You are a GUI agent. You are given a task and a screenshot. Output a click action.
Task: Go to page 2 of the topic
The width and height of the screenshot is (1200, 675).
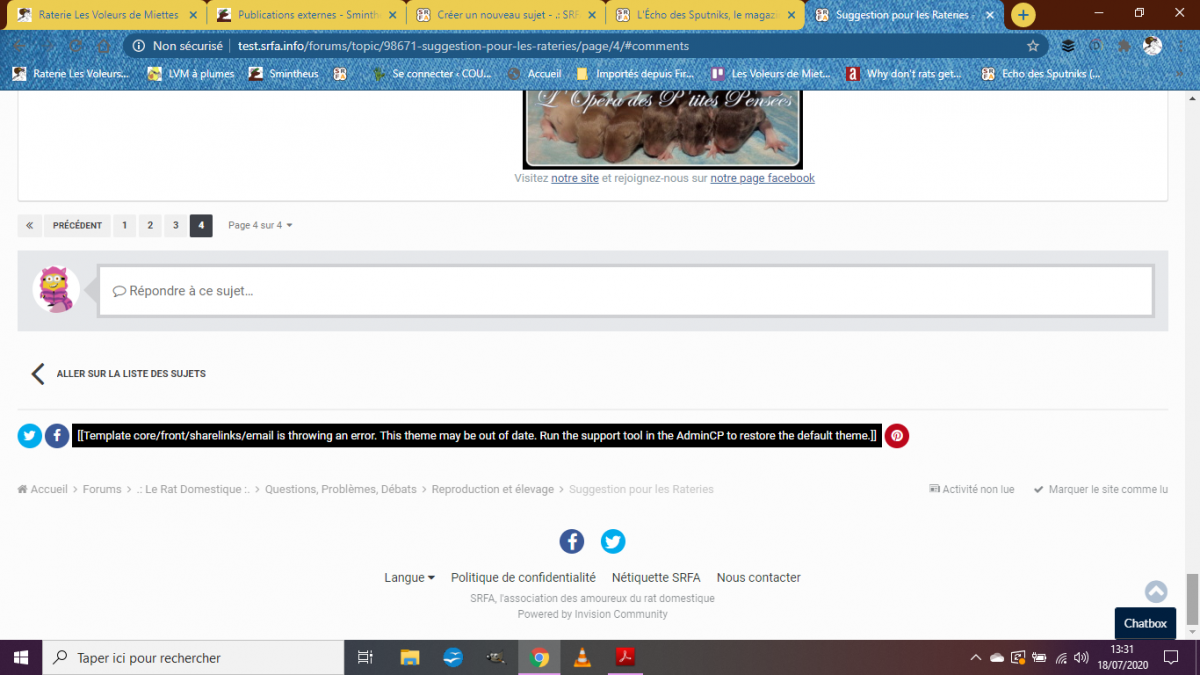point(150,226)
